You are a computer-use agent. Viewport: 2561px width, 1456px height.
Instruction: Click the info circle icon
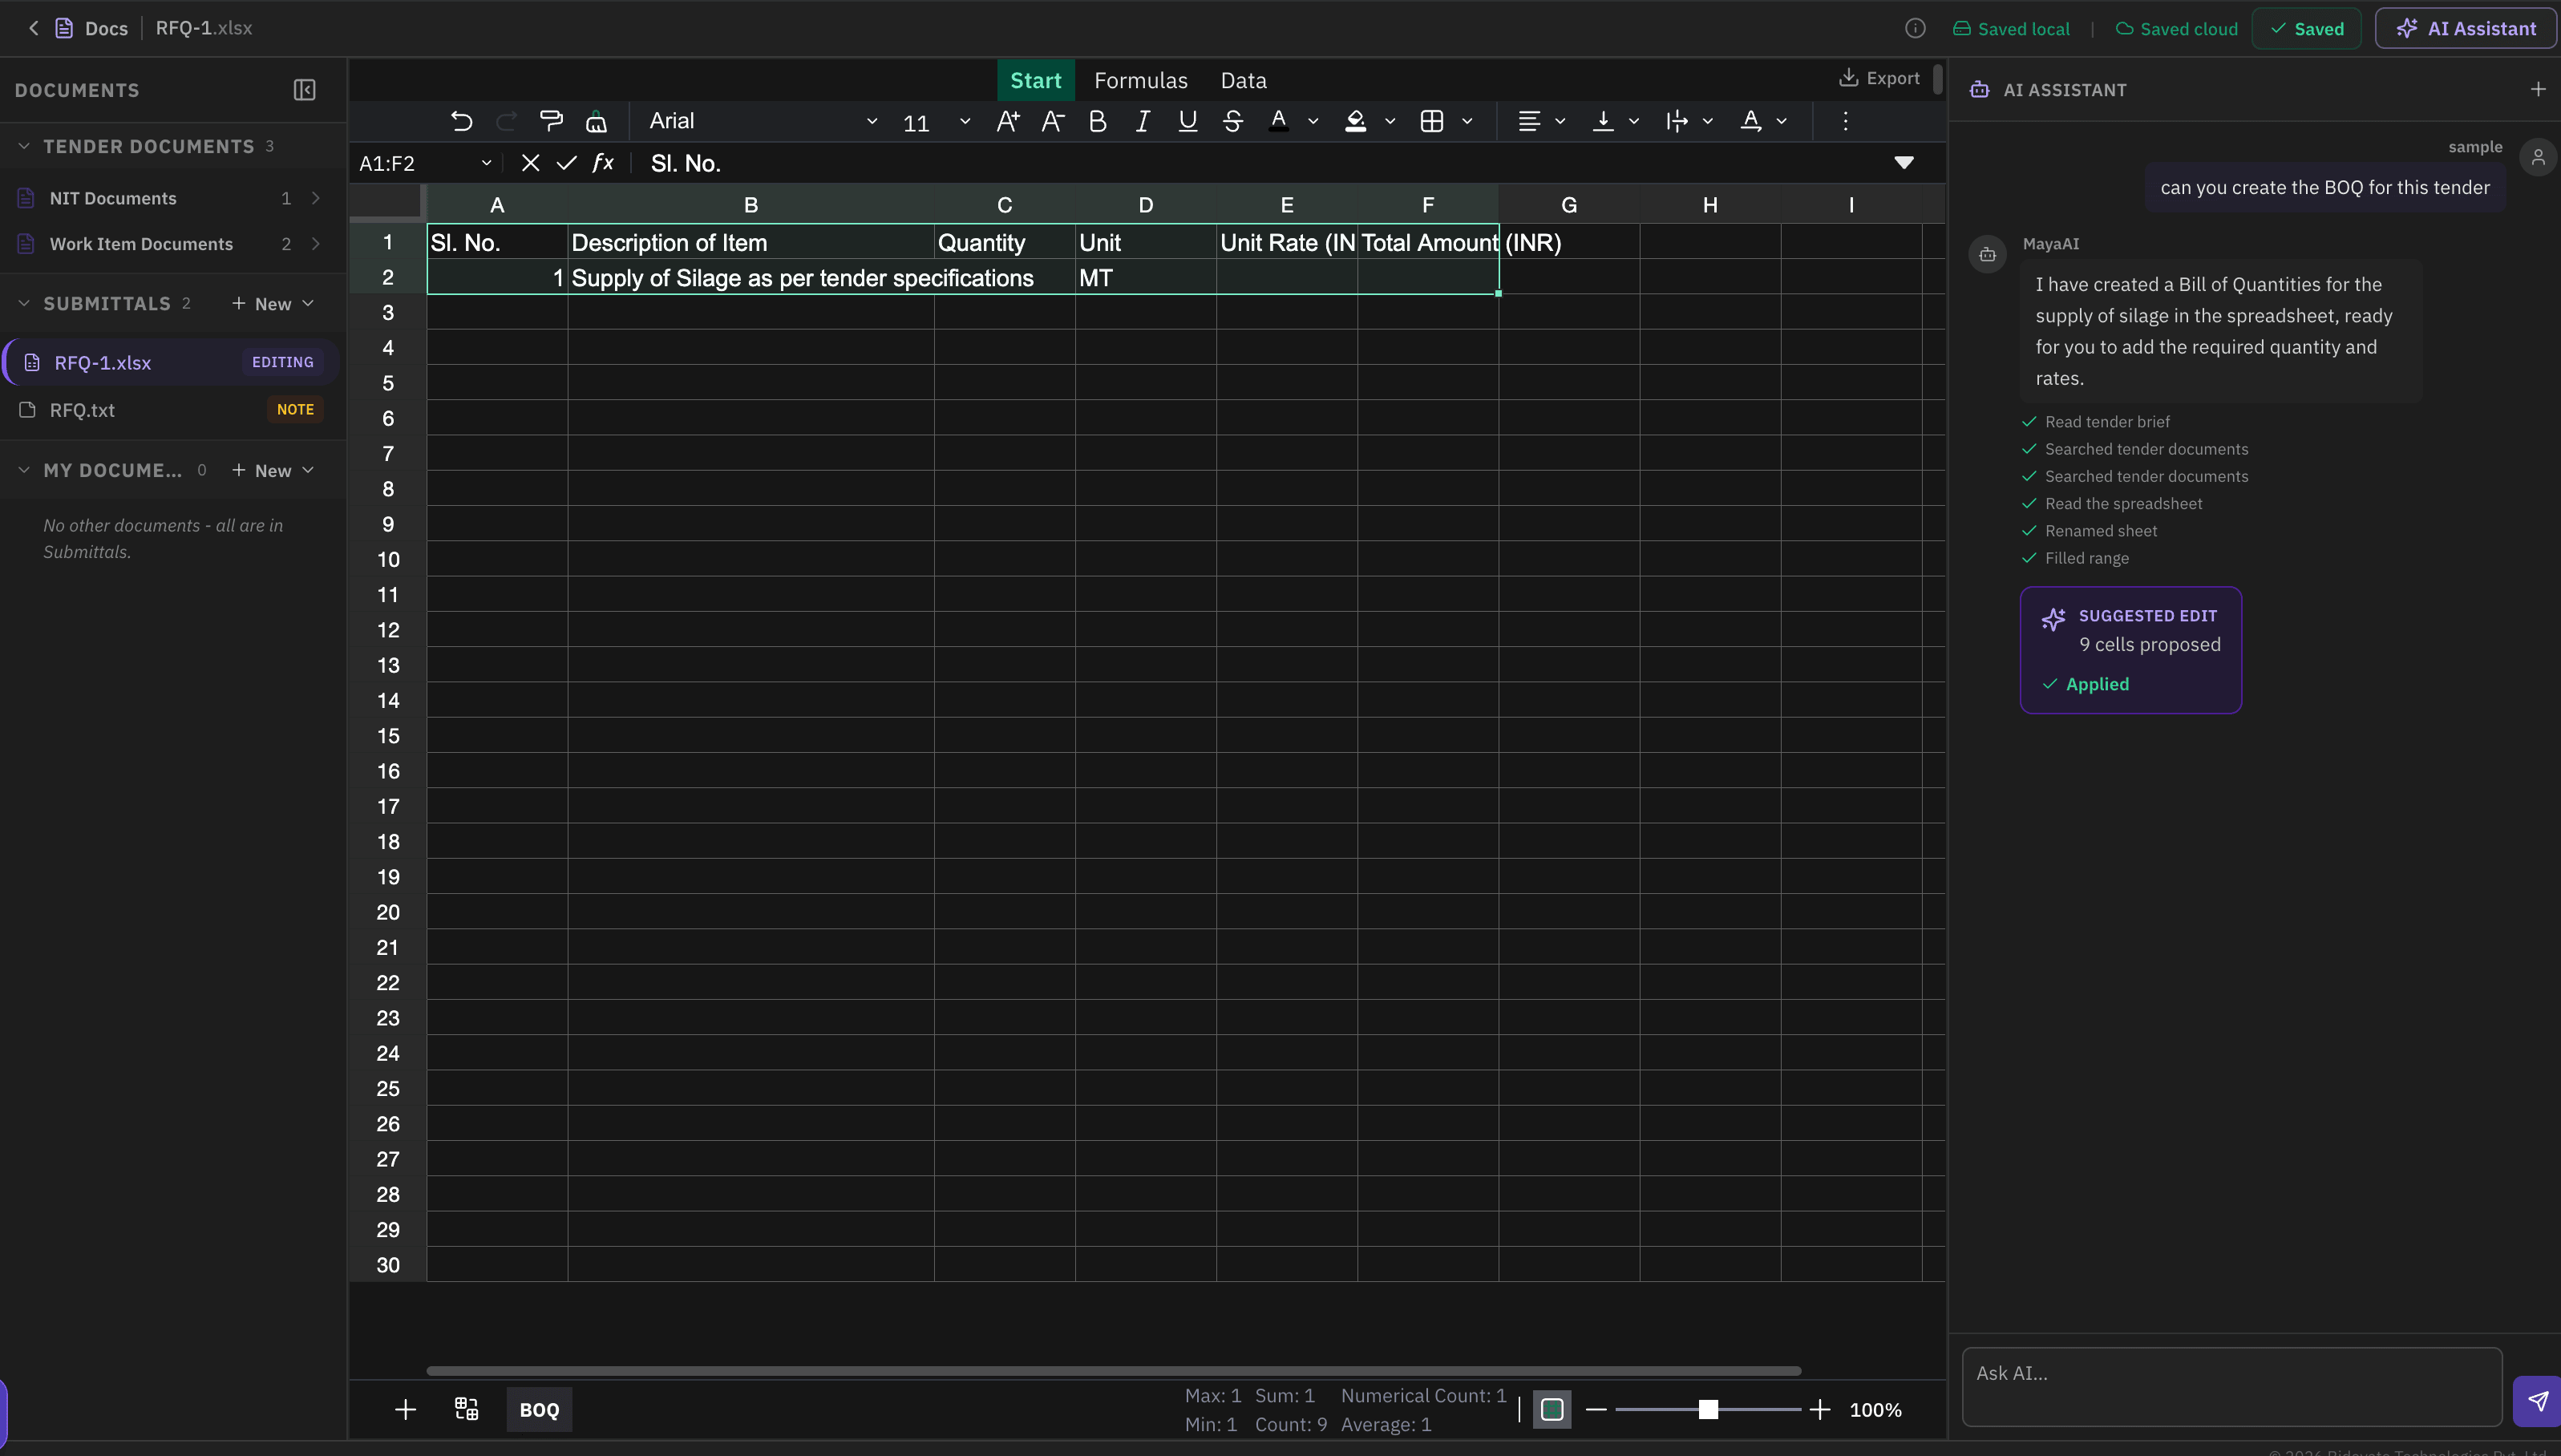point(1915,28)
